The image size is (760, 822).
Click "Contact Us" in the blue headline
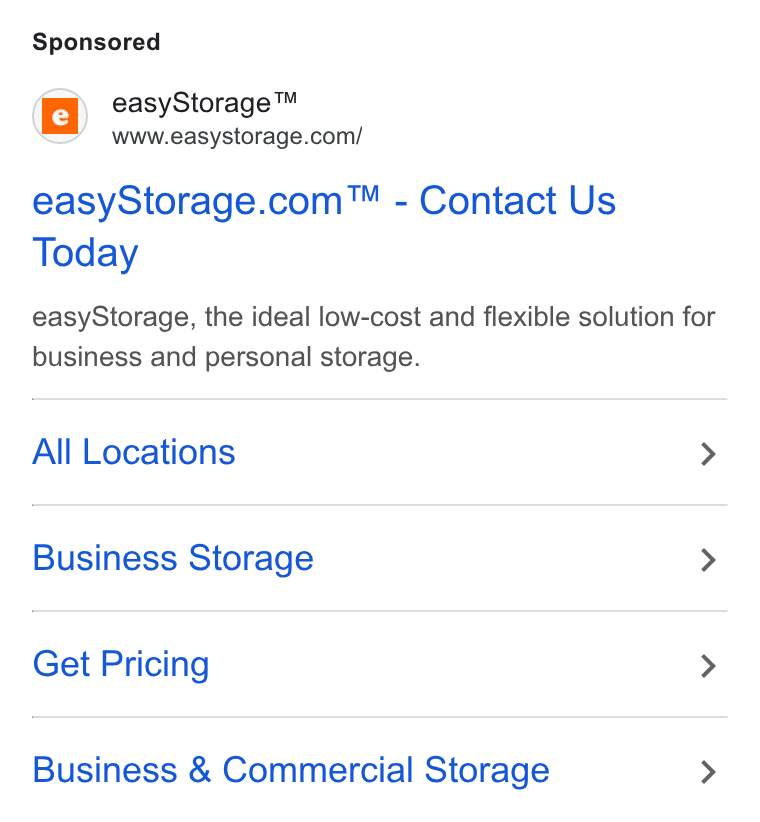518,200
